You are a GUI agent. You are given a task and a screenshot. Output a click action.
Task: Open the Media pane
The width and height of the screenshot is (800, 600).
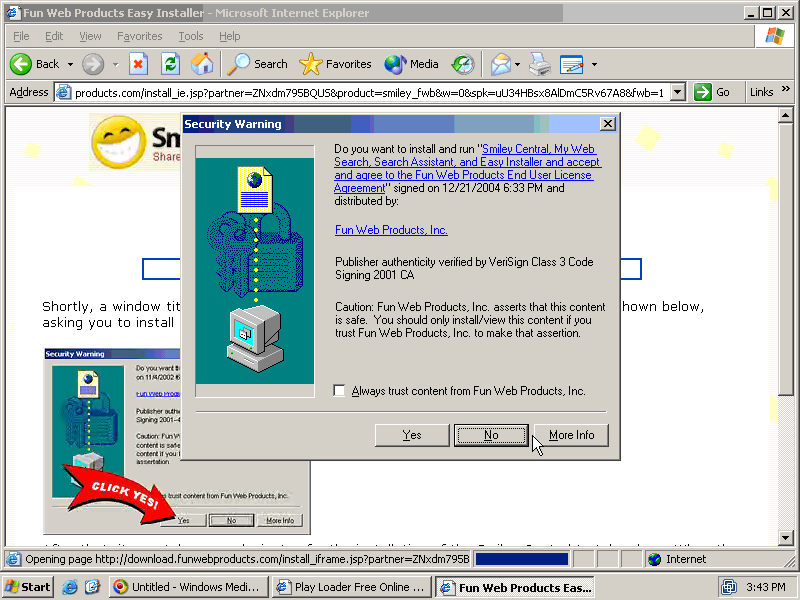coord(411,64)
